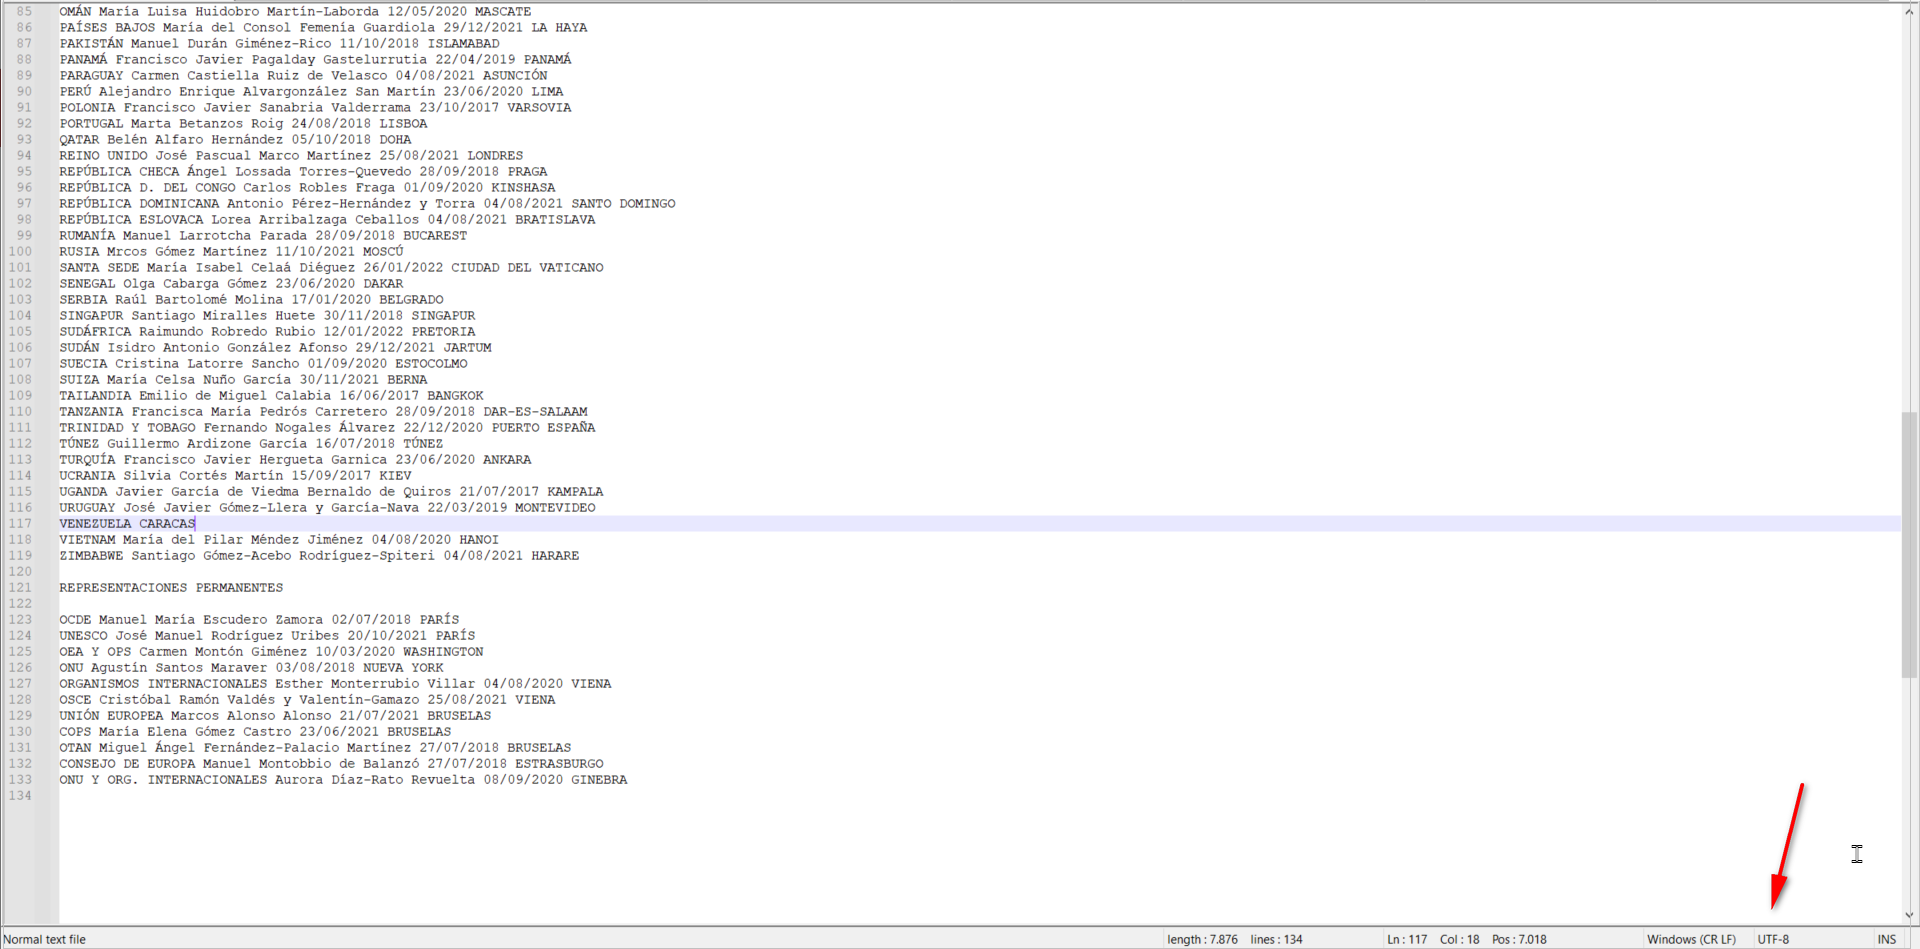Click Windows (CR LF) line ending indicator
This screenshot has width=1920, height=949.
[1691, 939]
